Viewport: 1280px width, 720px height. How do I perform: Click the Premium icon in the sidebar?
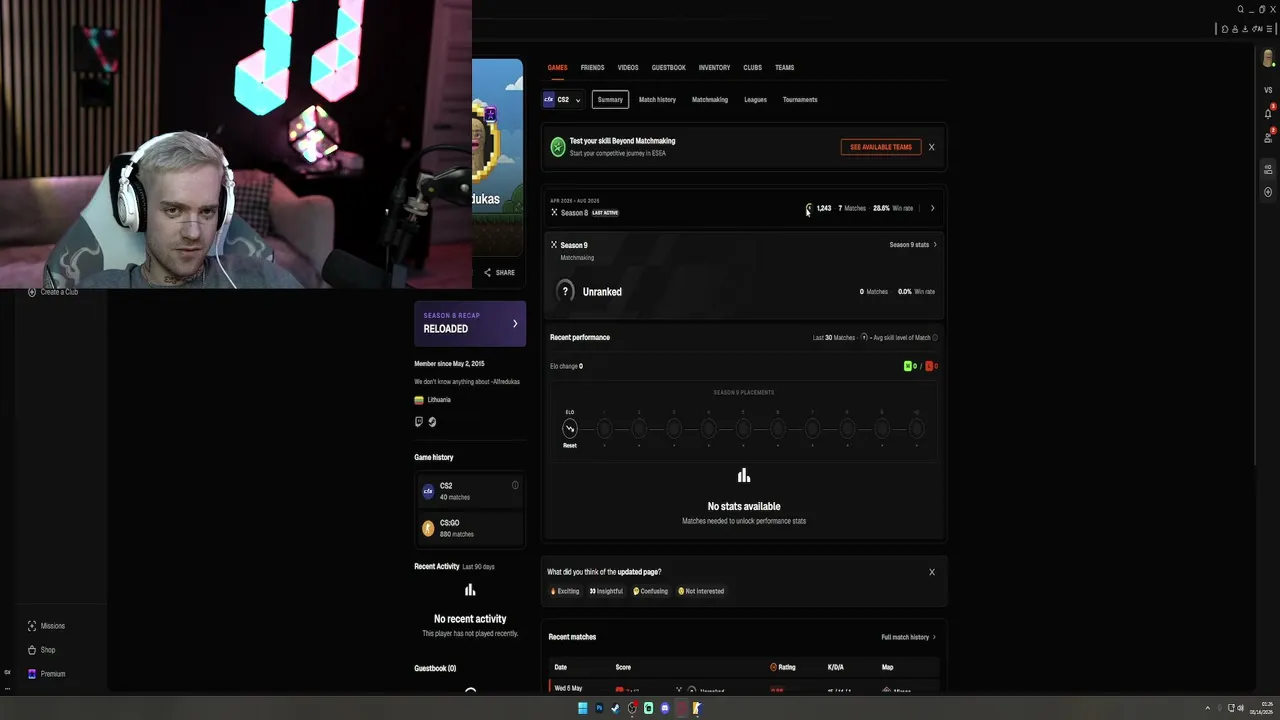click(x=32, y=674)
